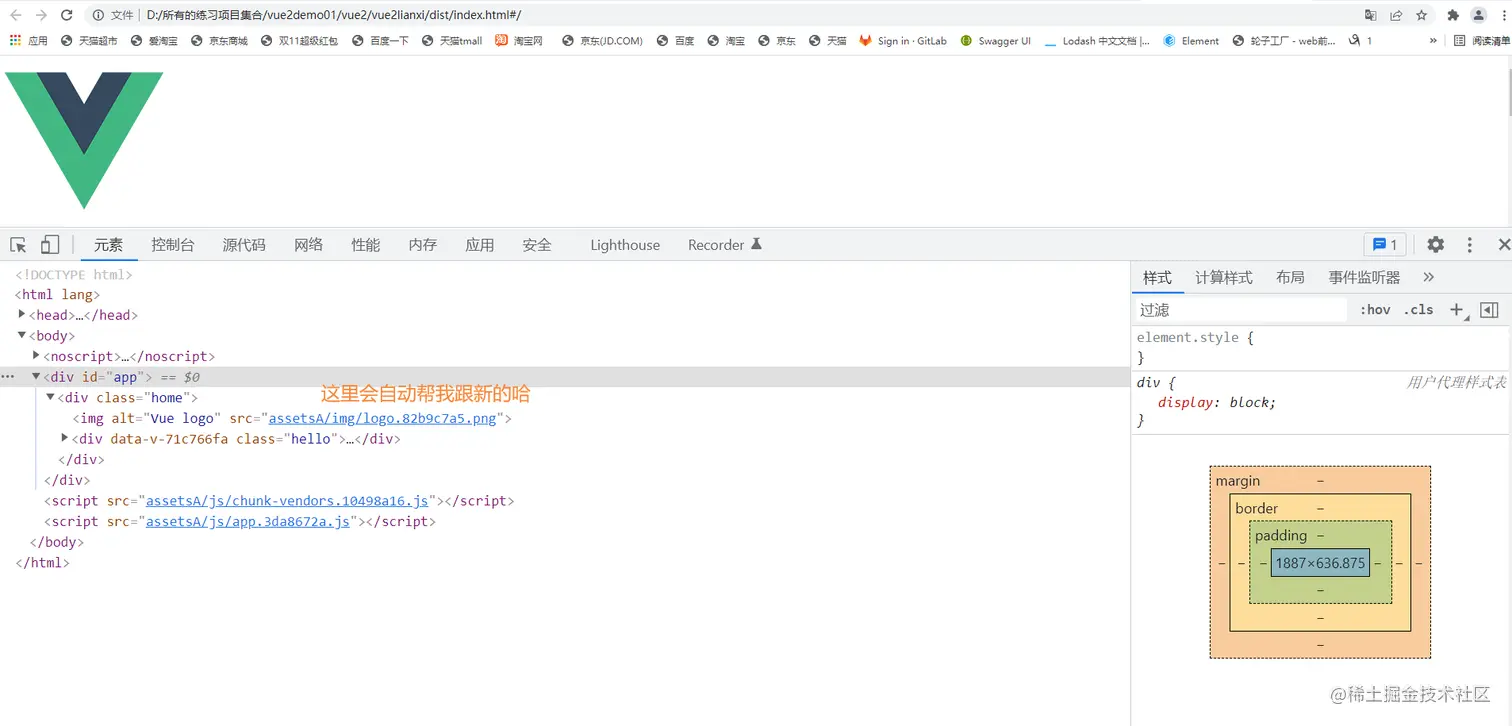
Task: Reload the page with the refresh icon
Action: [67, 15]
